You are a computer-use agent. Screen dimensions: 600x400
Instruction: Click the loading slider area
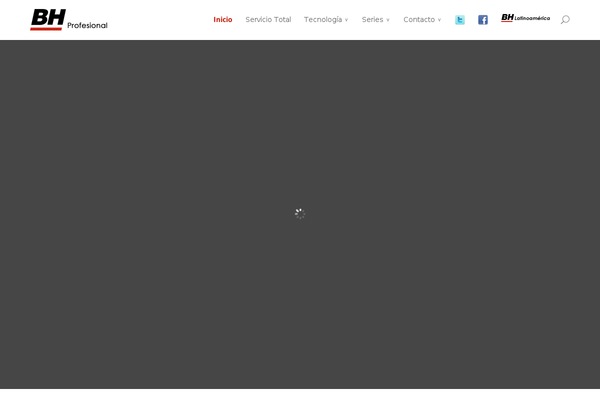pyautogui.click(x=300, y=214)
